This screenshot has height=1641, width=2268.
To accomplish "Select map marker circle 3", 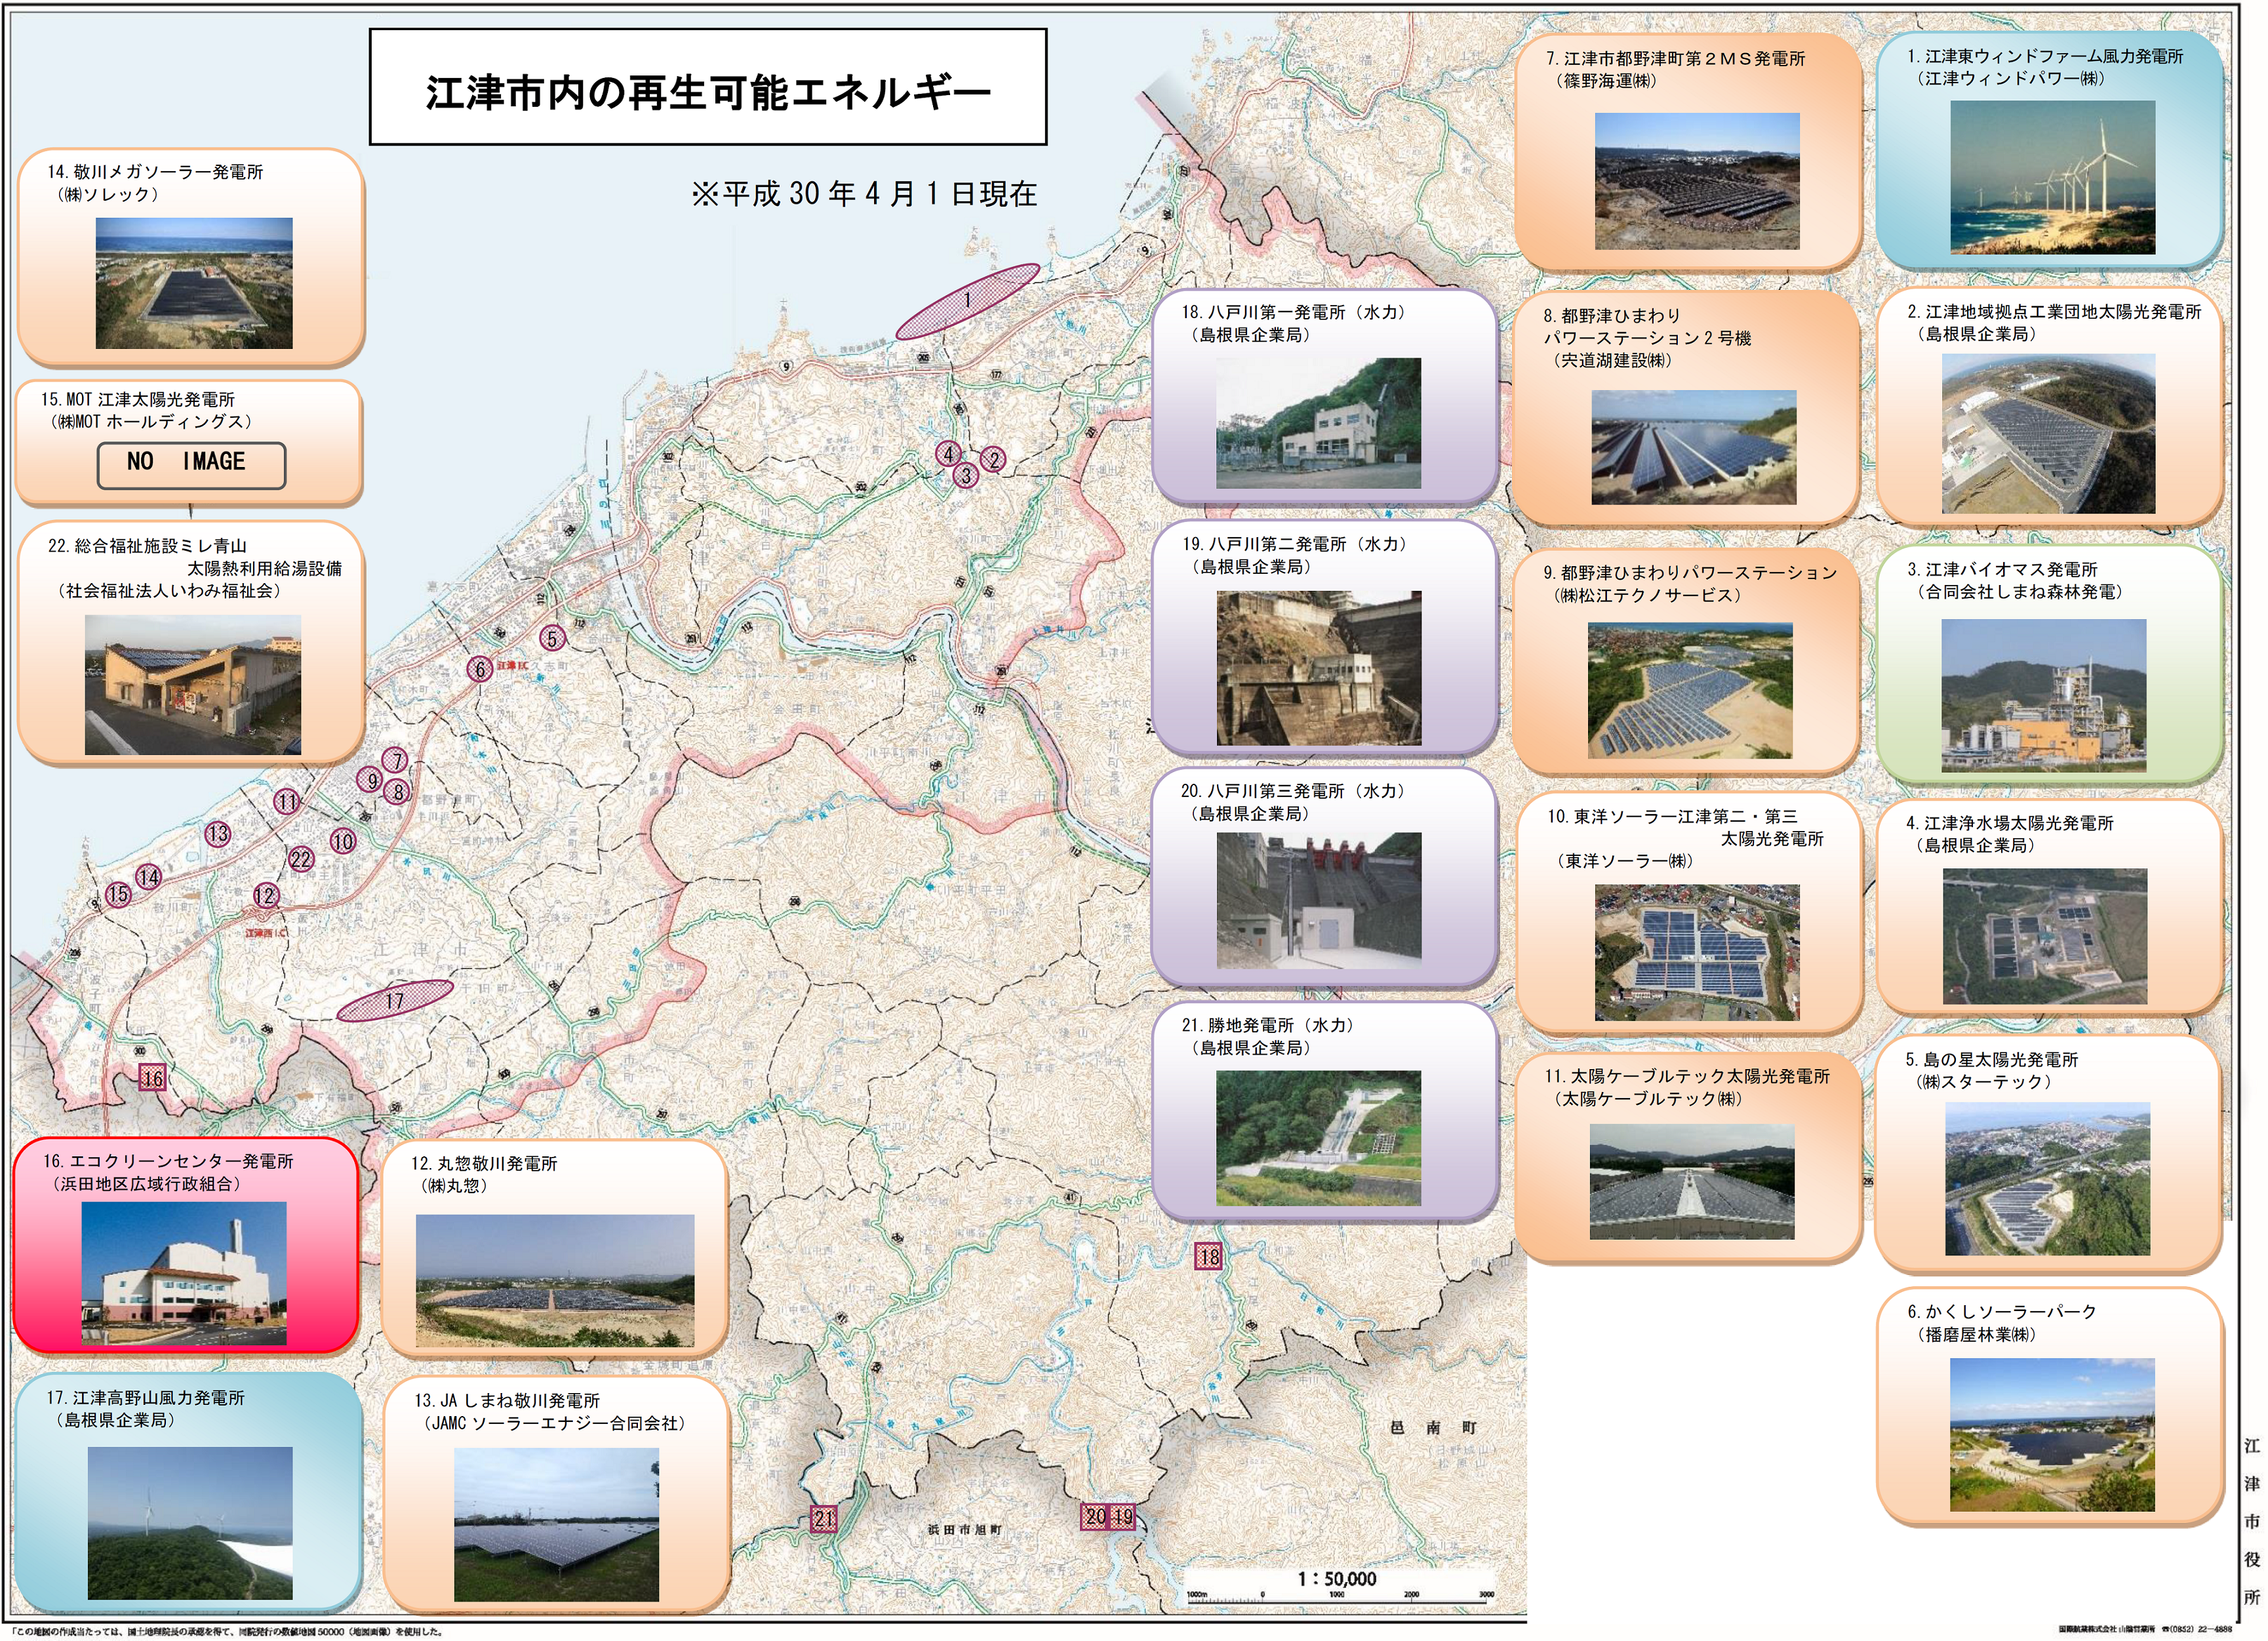I will [966, 475].
